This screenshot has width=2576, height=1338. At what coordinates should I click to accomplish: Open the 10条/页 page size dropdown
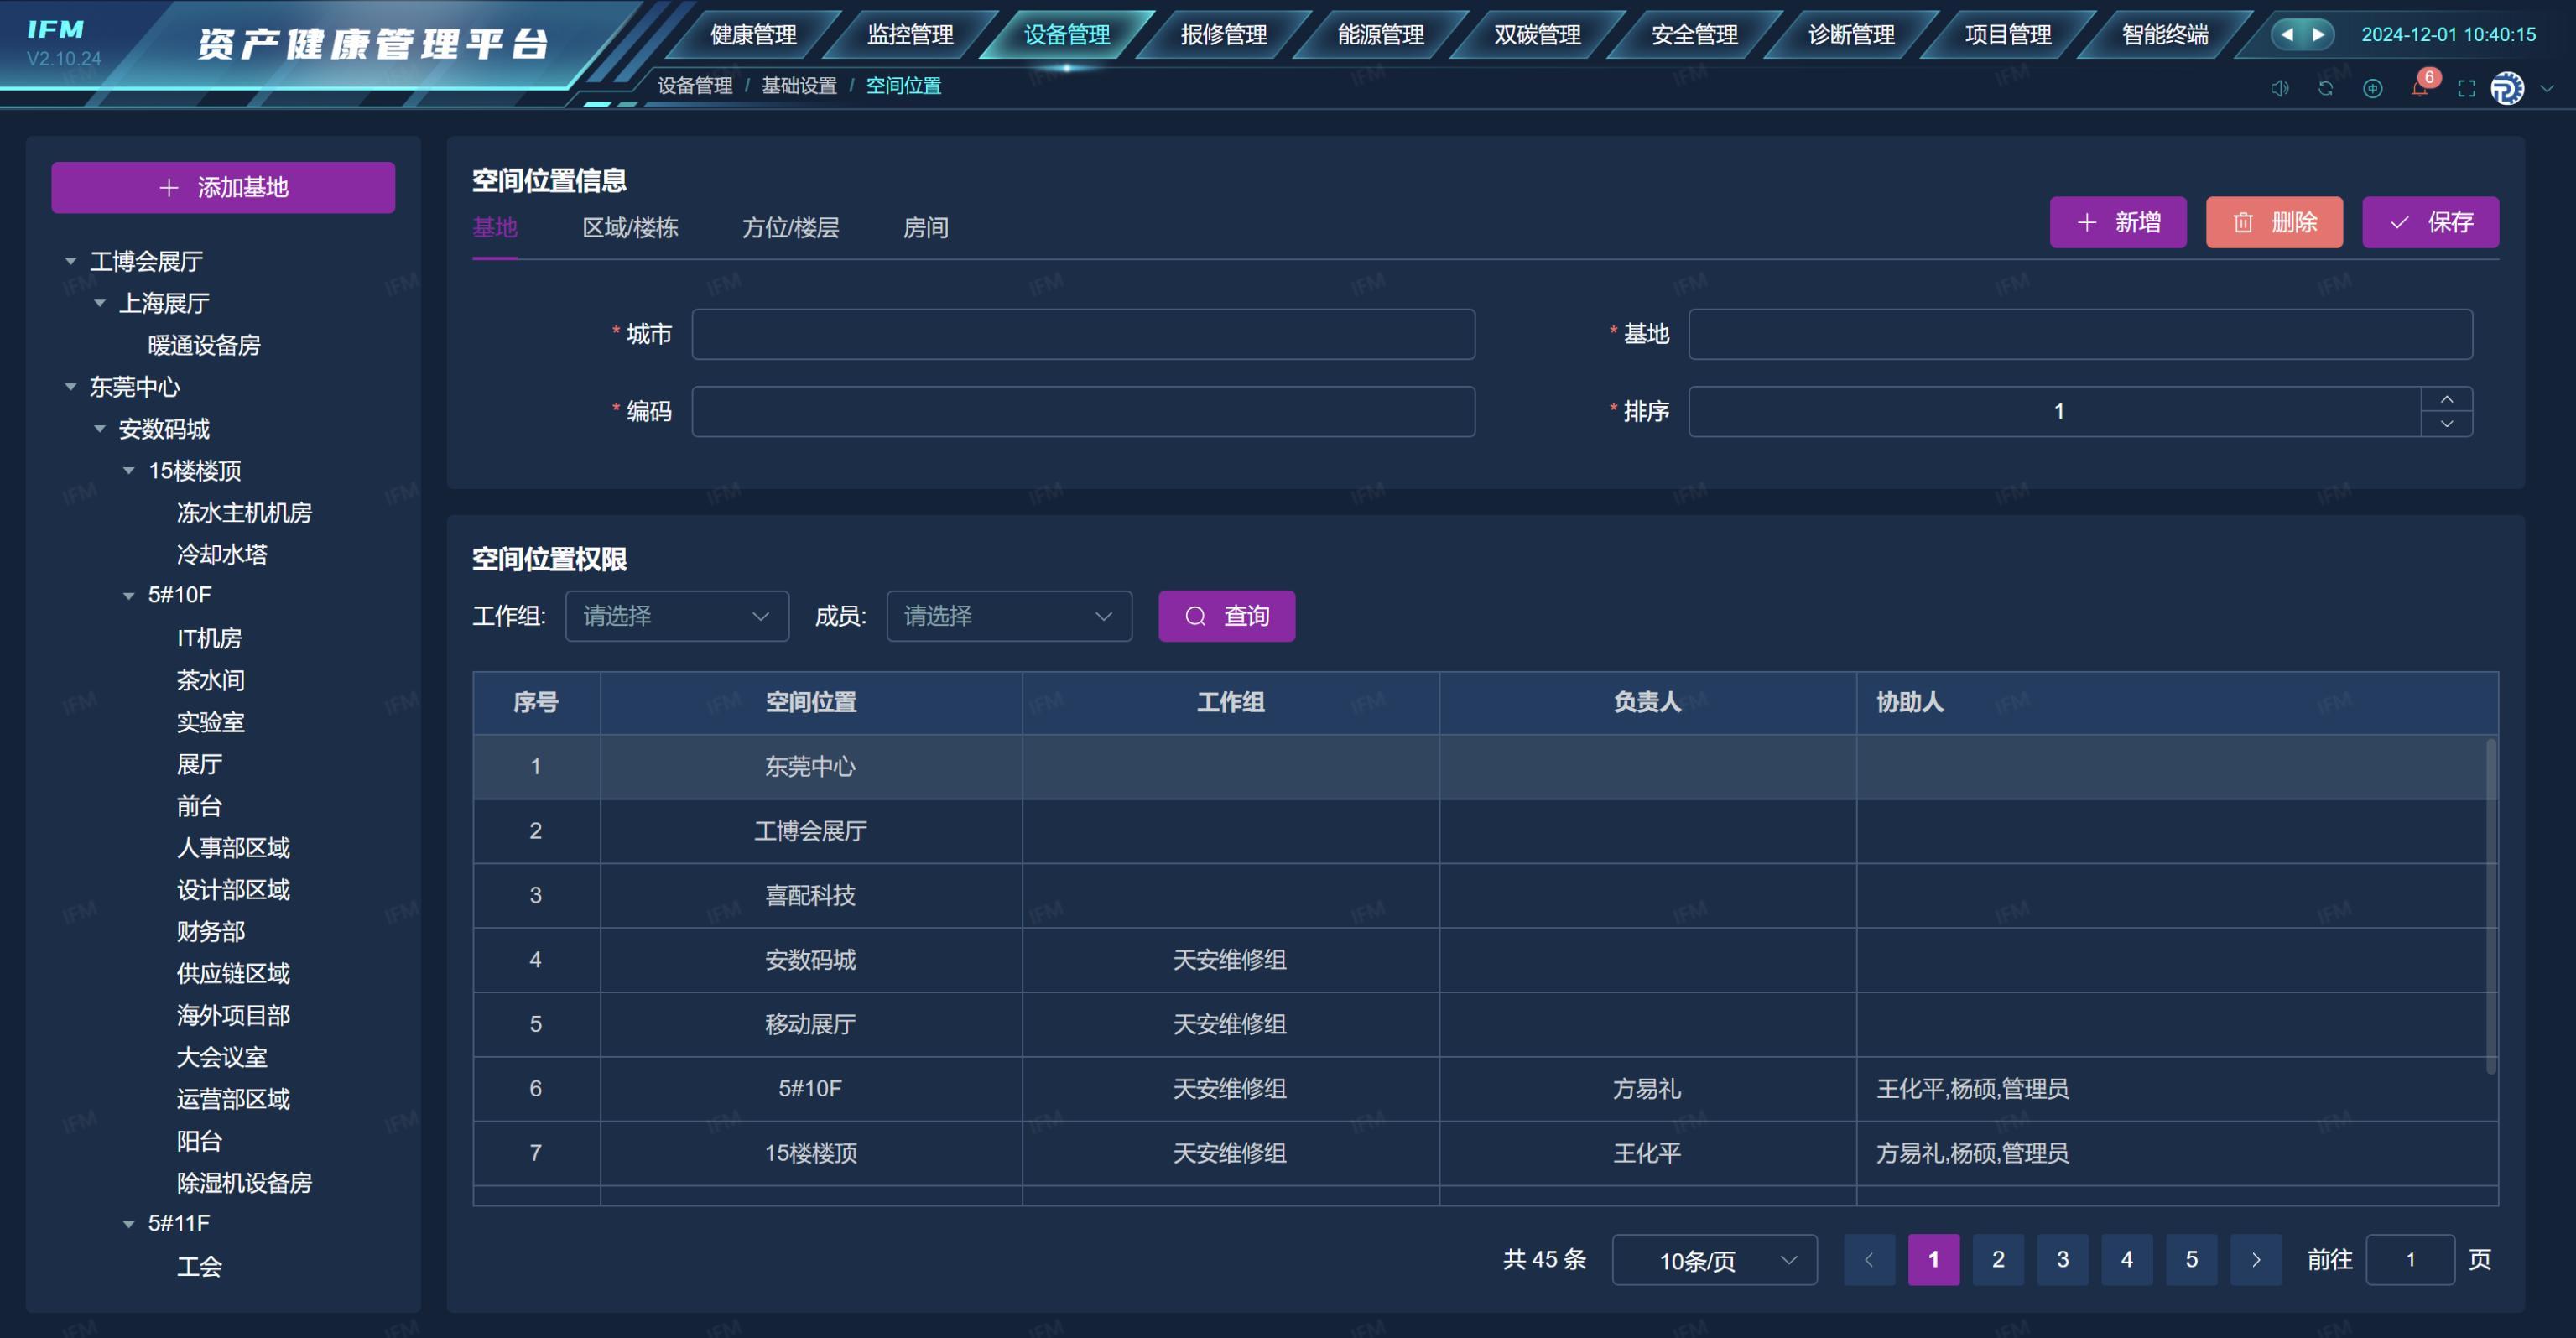click(x=1714, y=1260)
